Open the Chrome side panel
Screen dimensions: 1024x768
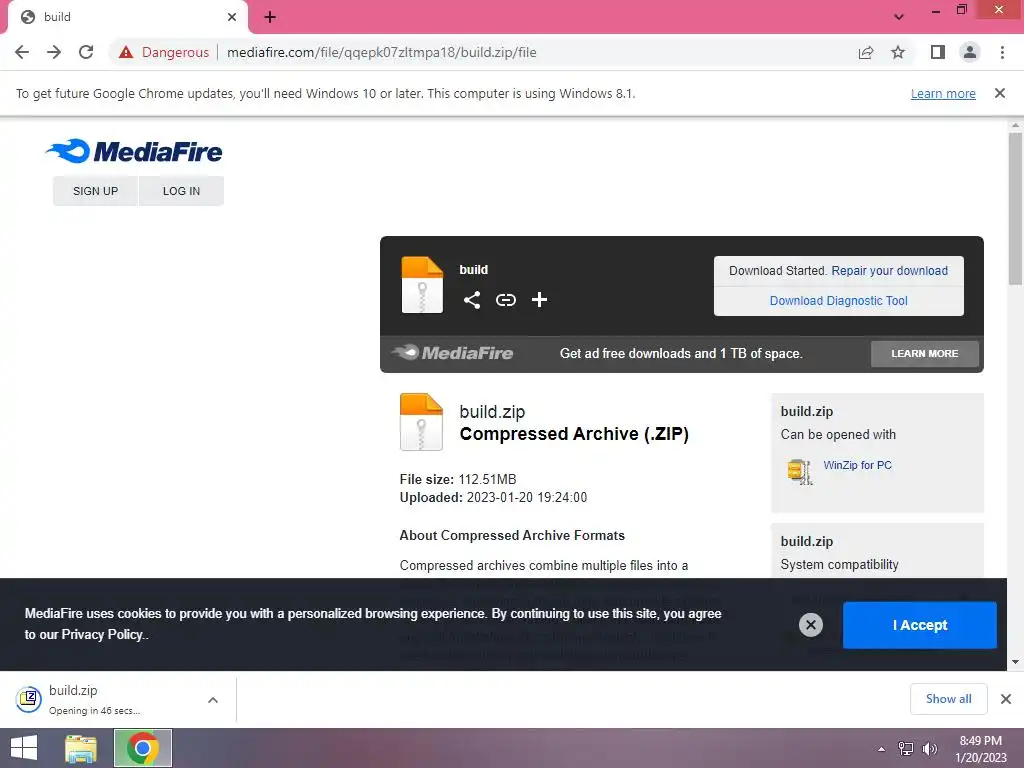(x=938, y=52)
